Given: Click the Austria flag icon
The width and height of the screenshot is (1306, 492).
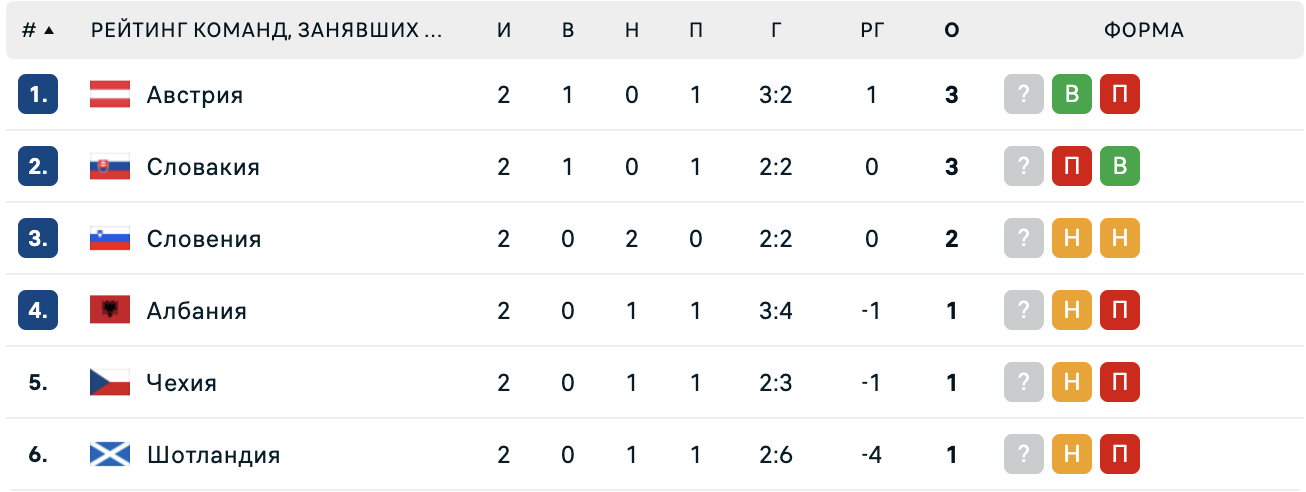Looking at the screenshot, I should [x=110, y=95].
